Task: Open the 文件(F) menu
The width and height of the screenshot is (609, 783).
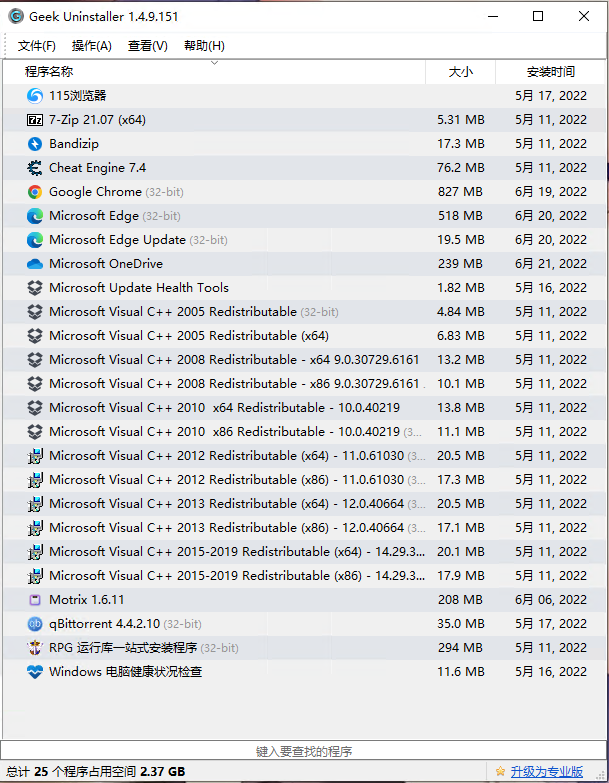Action: pos(36,46)
